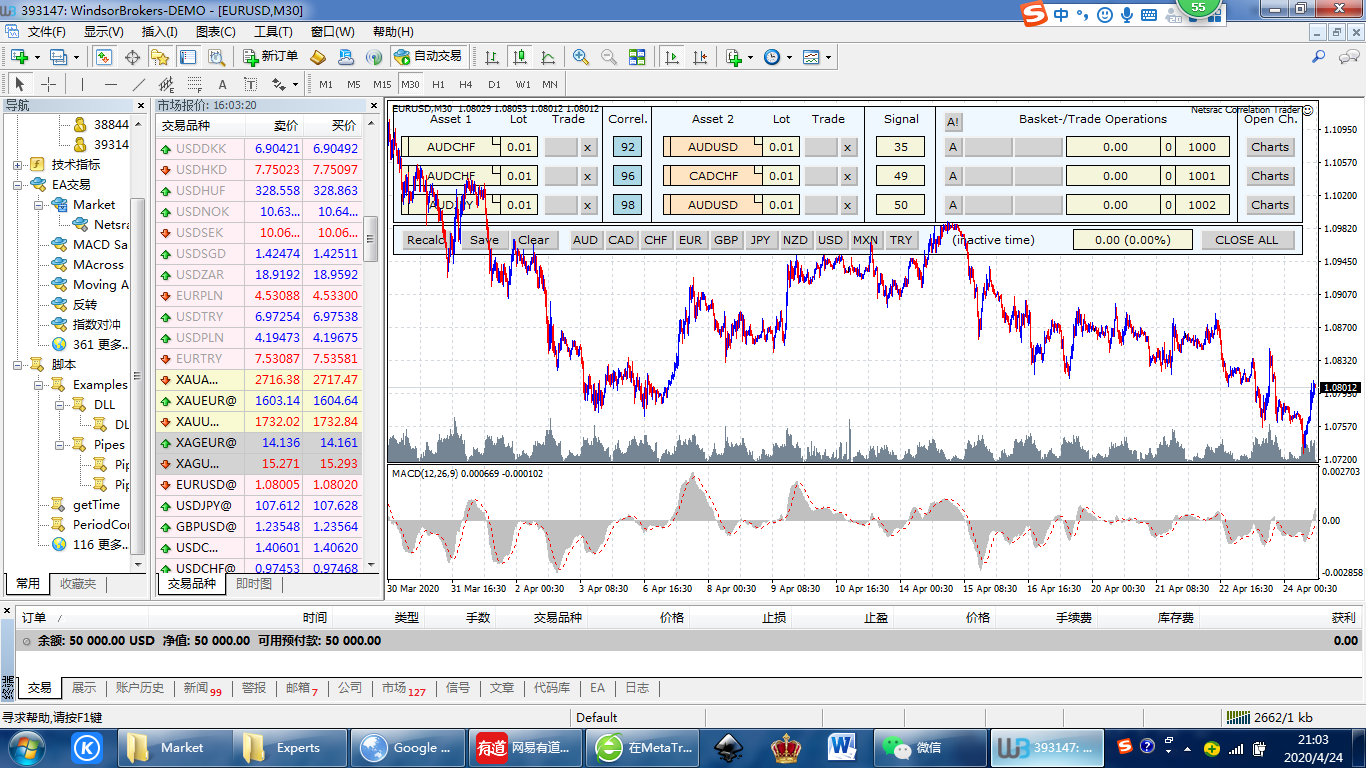Viewport: 1366px width, 768px height.
Task: Collapse the Pipes tree node
Action: point(58,444)
